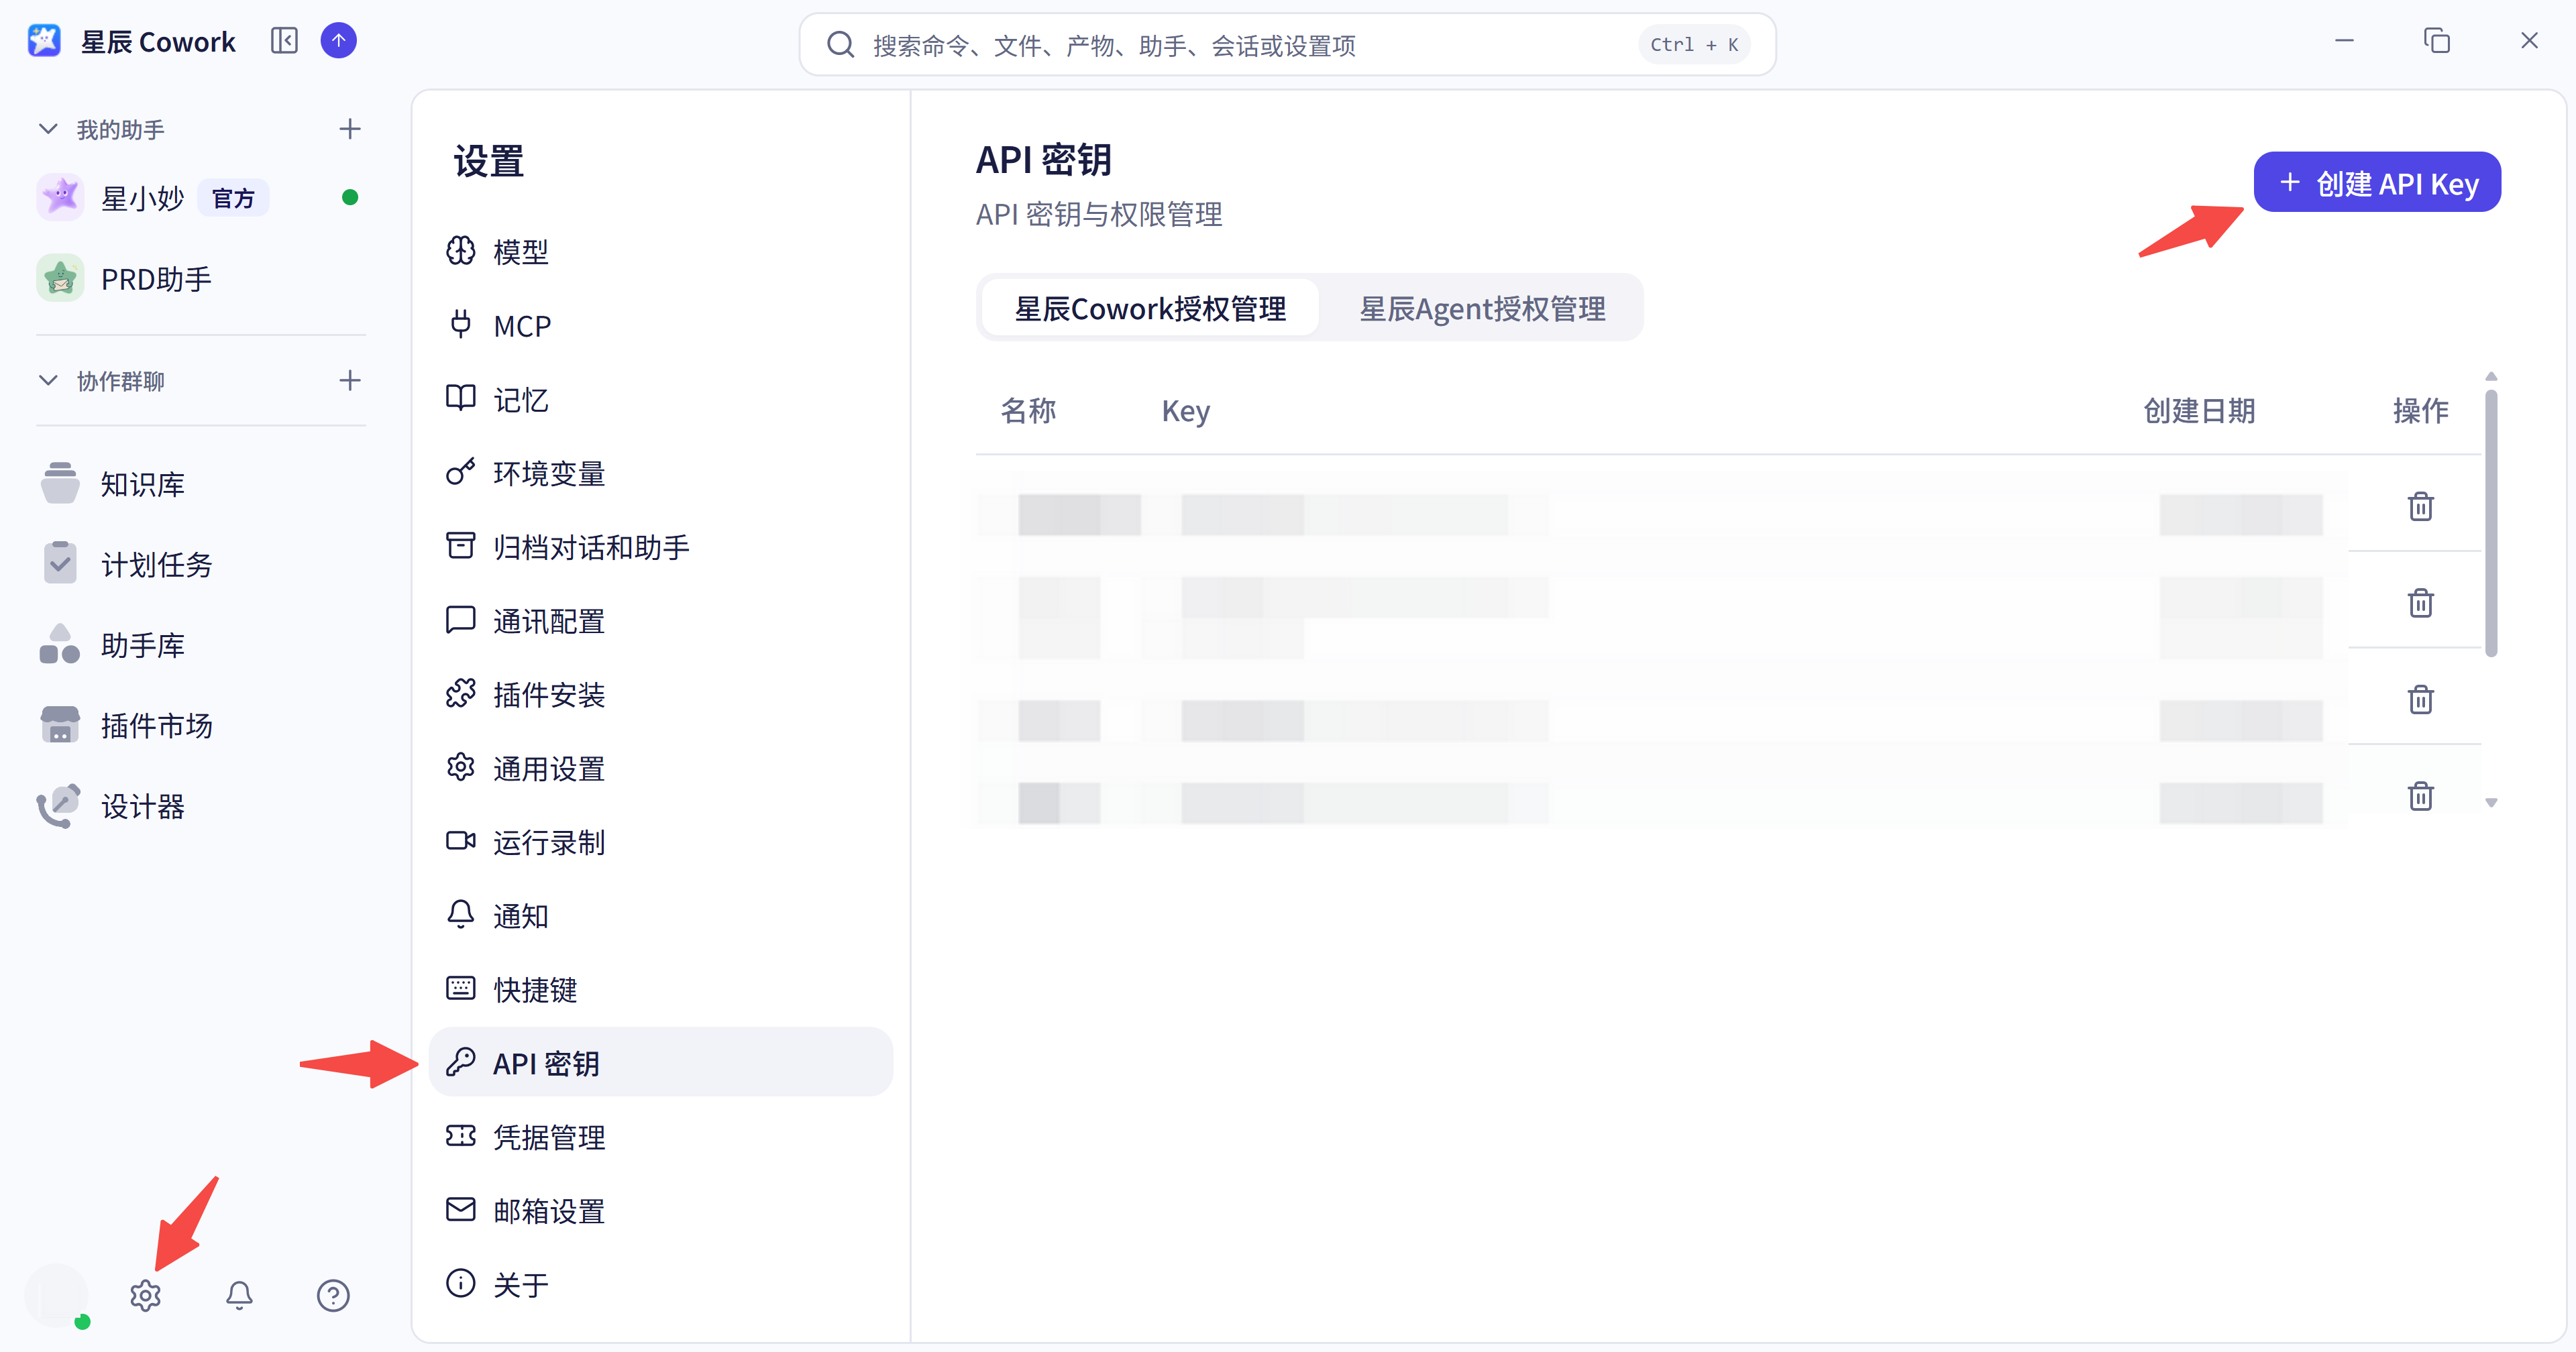Click 创建 API Key button
Screen dimensions: 2576x1352
2377,183
